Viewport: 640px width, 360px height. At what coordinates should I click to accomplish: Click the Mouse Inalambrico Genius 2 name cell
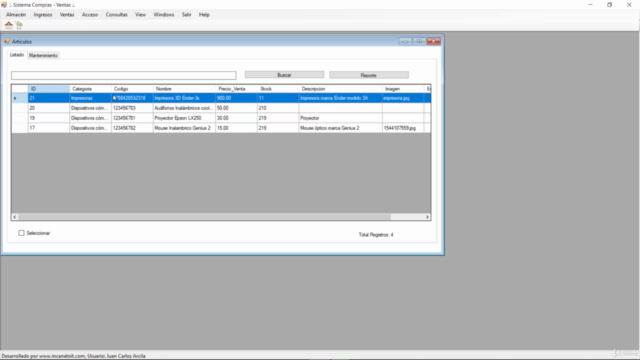(184, 128)
